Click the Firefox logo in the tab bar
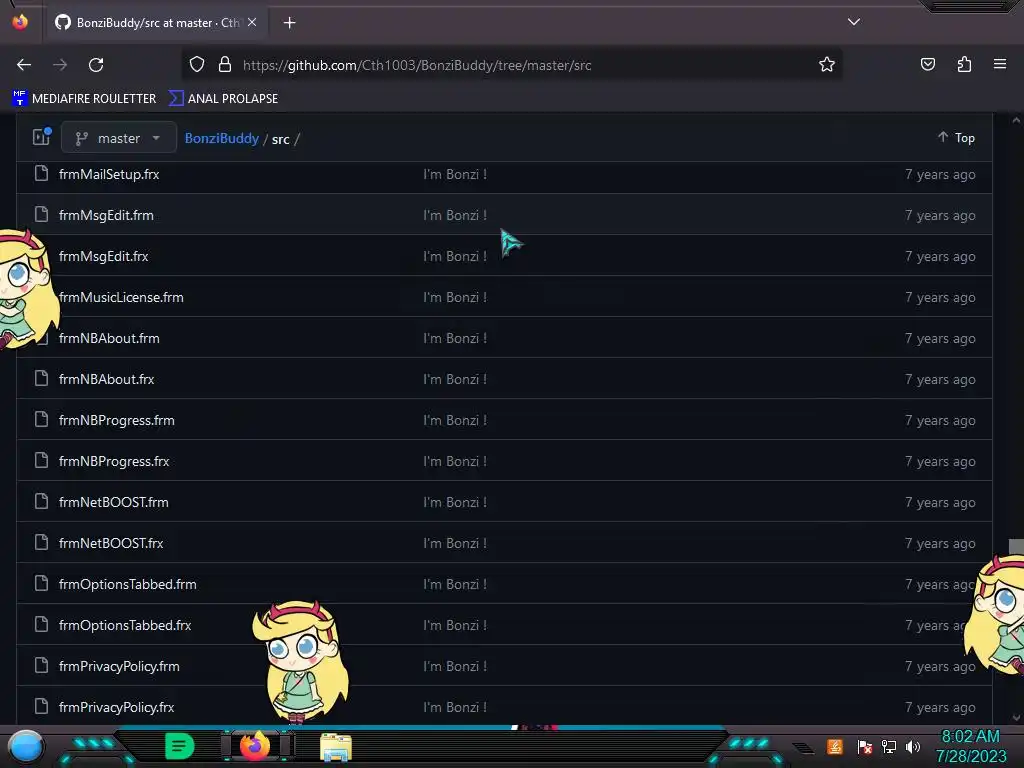Image resolution: width=1024 pixels, height=768 pixels. pos(20,22)
